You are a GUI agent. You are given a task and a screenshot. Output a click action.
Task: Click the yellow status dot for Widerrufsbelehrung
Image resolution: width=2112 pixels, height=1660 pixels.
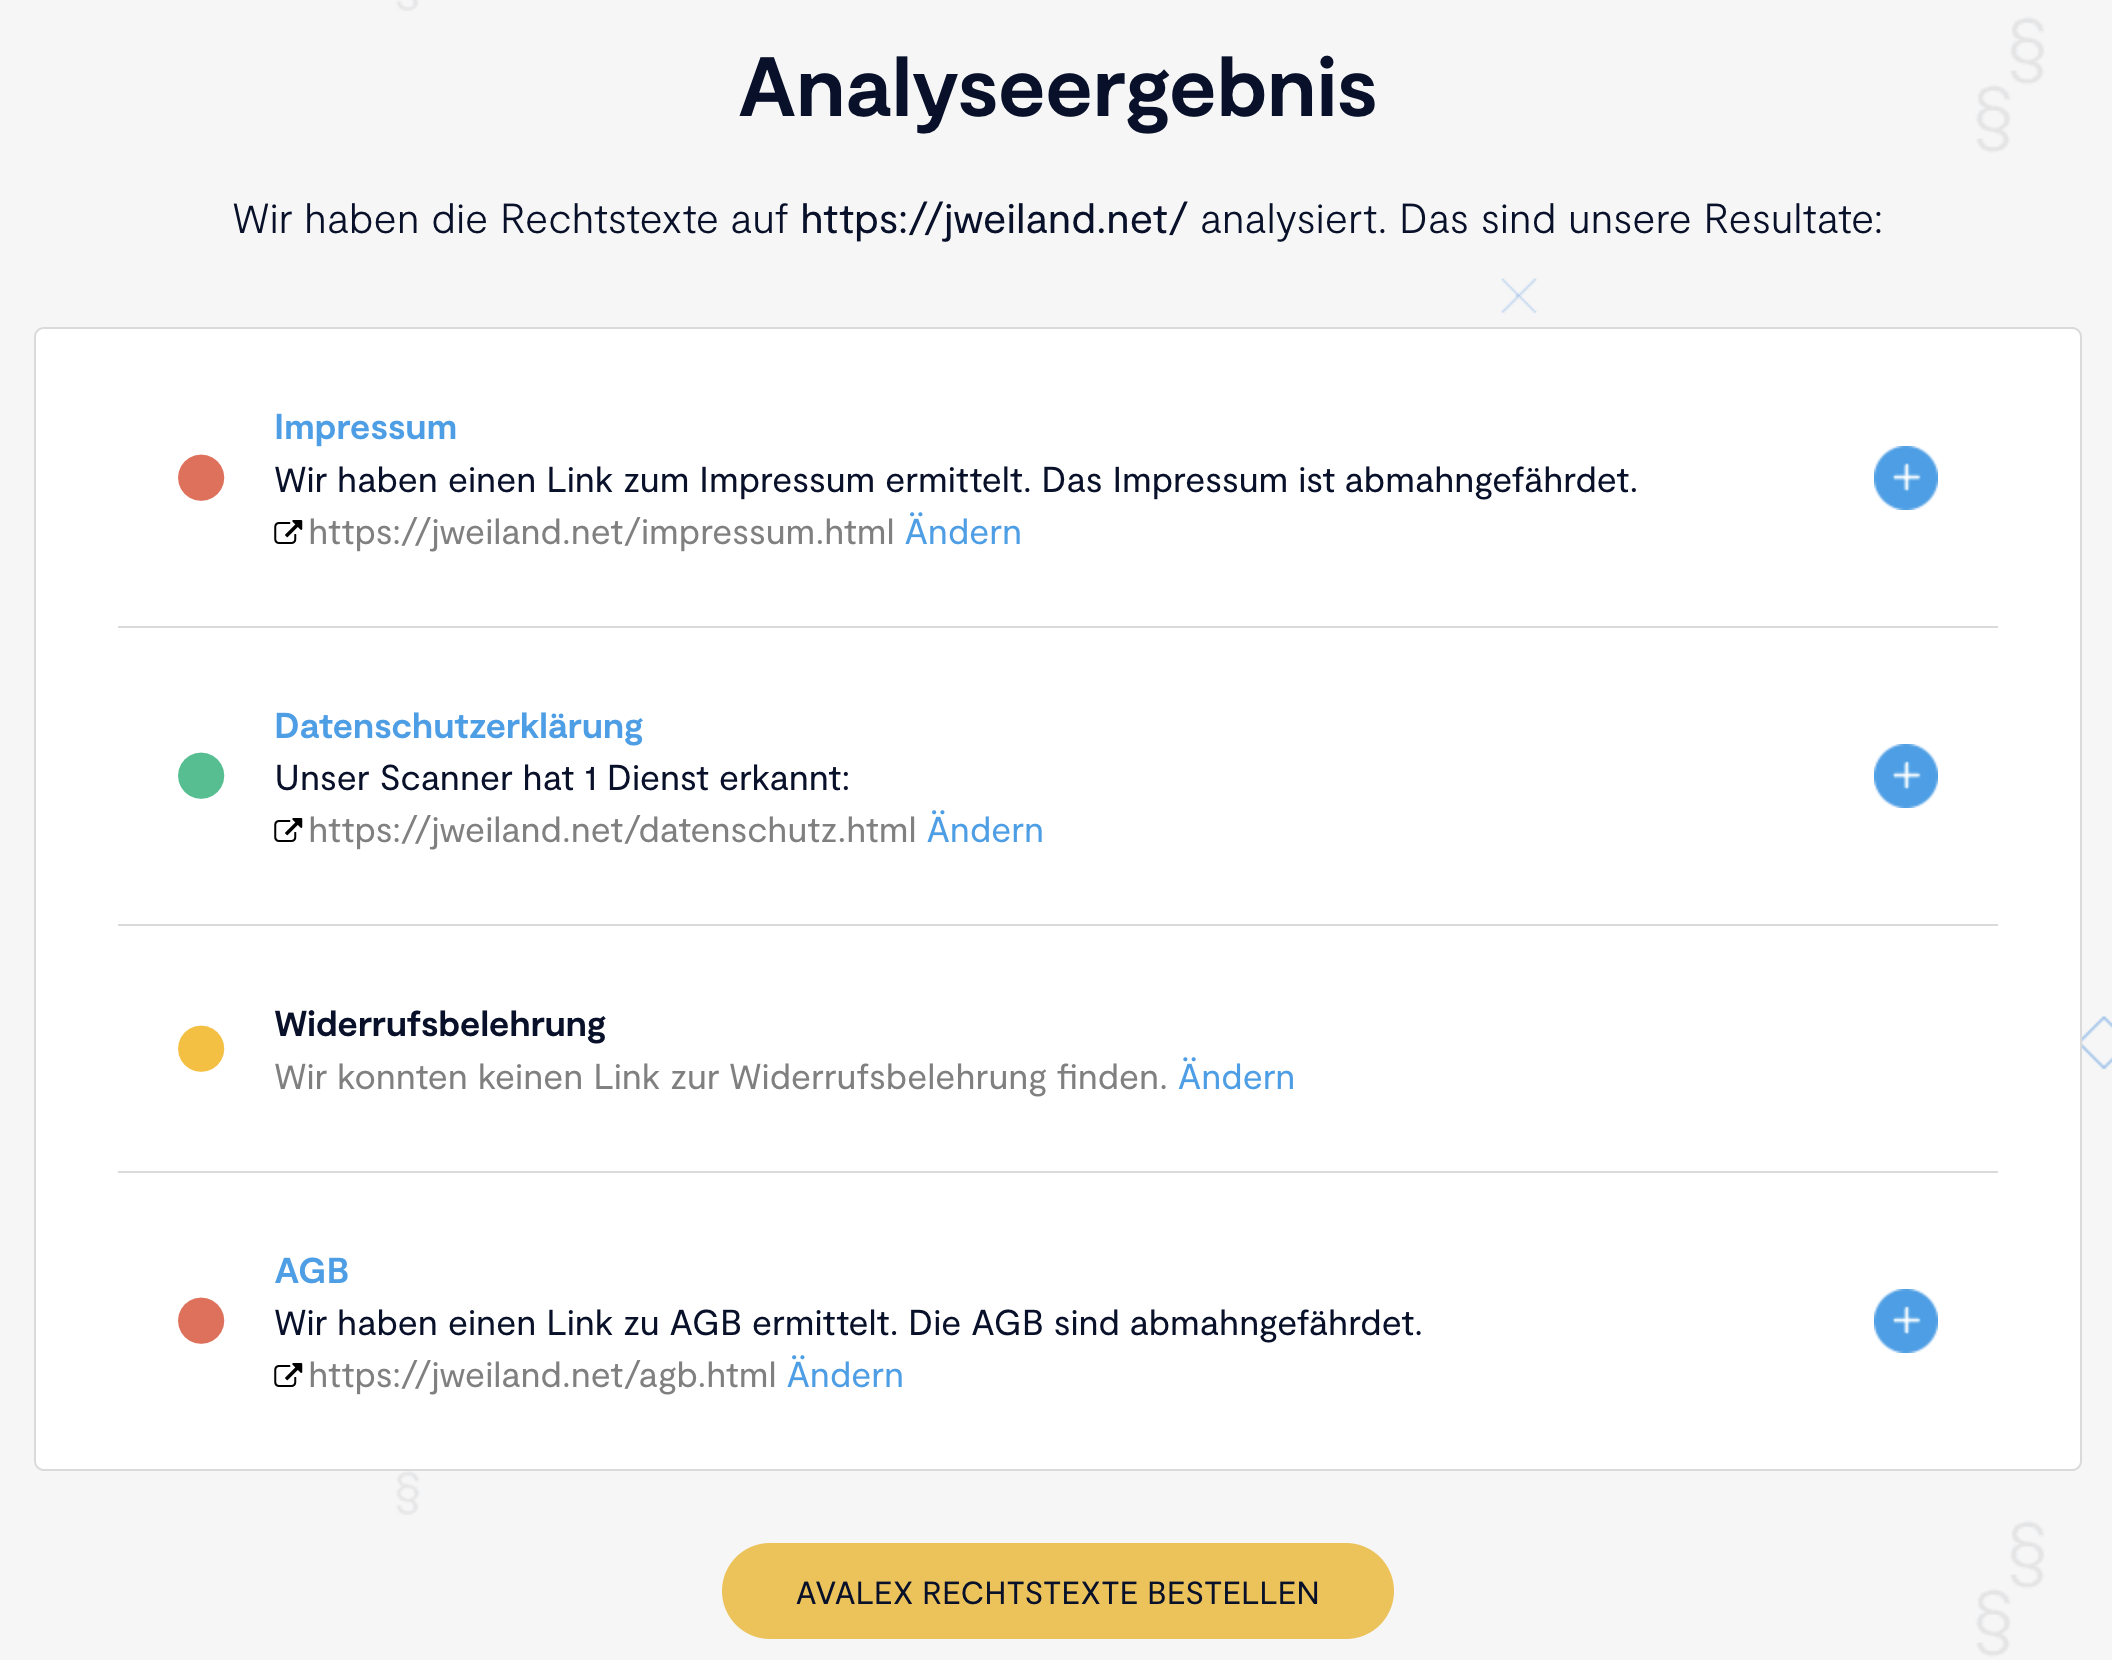click(201, 1049)
